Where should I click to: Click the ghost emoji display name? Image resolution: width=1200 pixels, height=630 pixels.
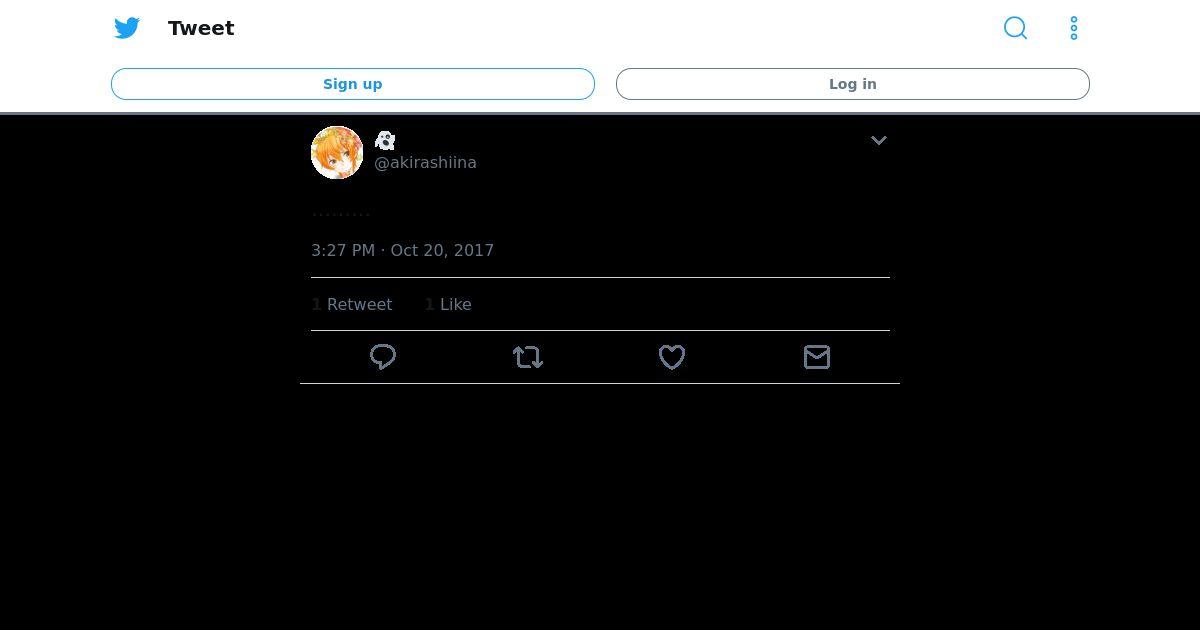[x=385, y=141]
